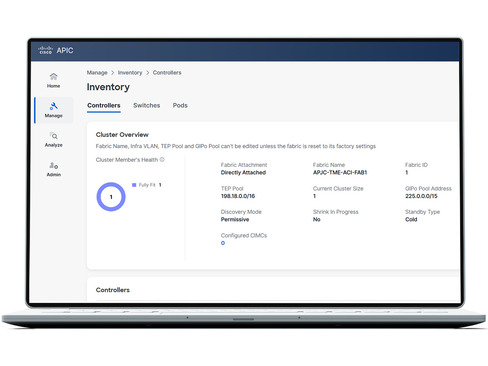Click the Cisco logo in header
Screen dimensions: 488x366
click(45, 50)
